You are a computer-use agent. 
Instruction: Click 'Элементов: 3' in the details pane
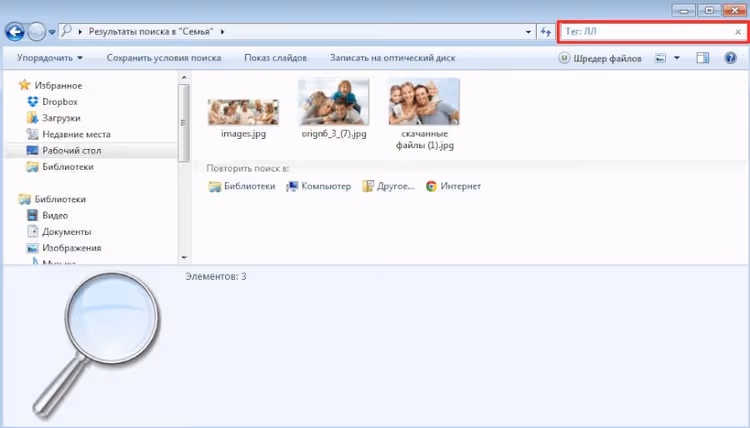[216, 276]
